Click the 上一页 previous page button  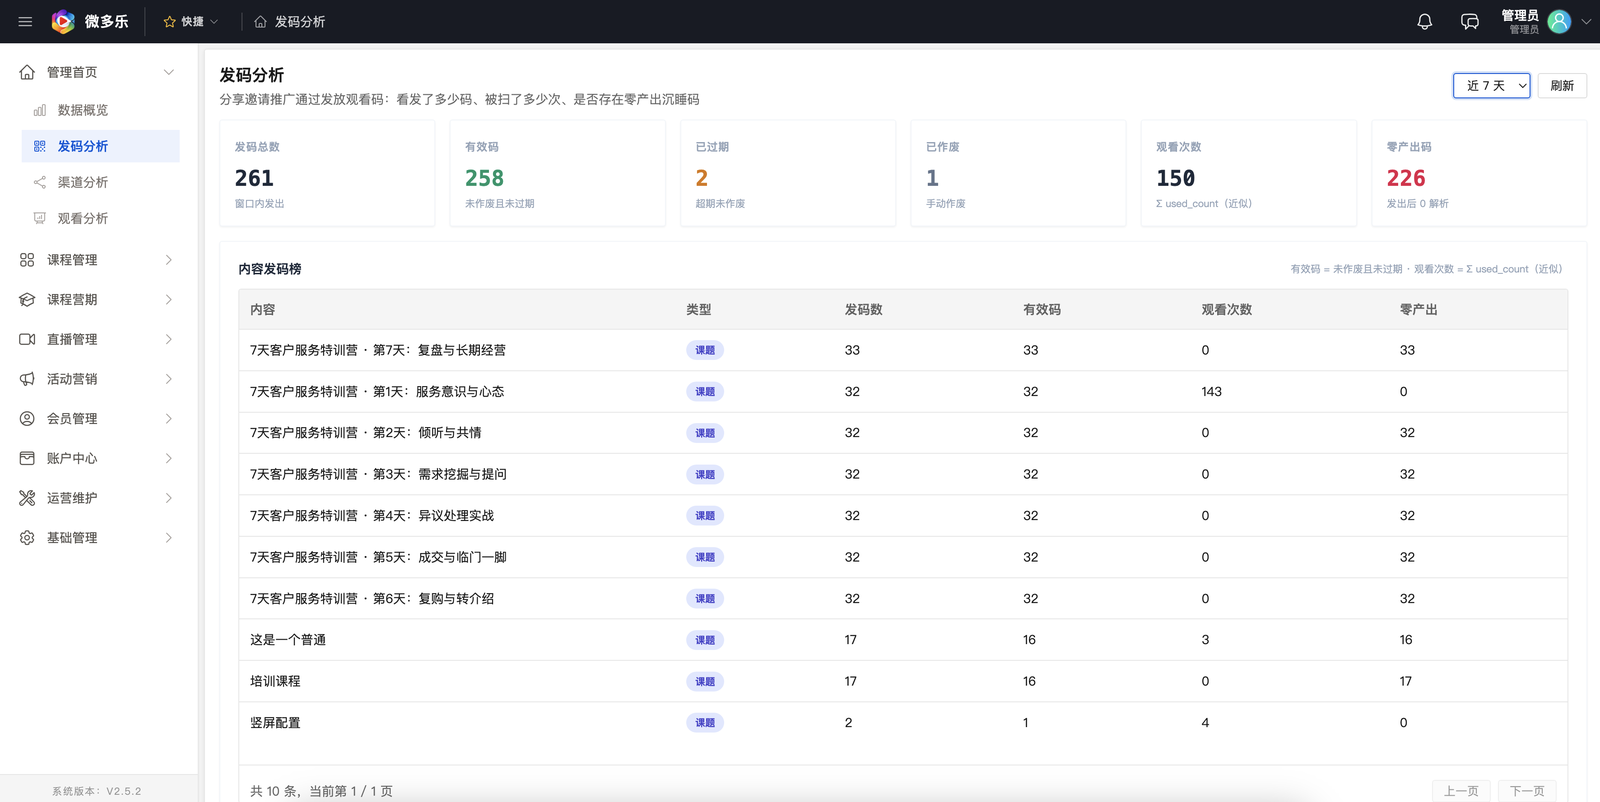click(x=1461, y=791)
